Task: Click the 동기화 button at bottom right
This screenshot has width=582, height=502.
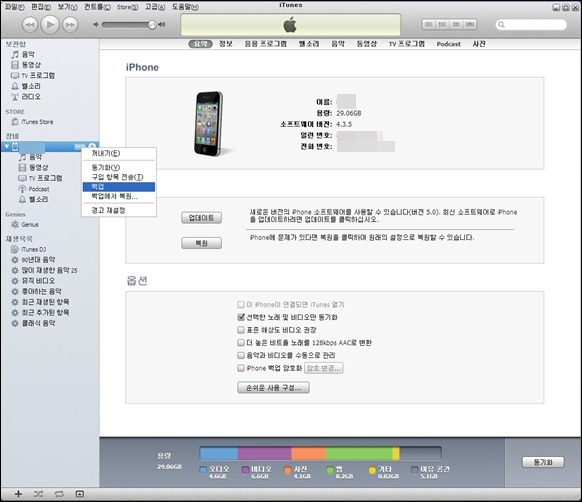Action: coord(543,462)
